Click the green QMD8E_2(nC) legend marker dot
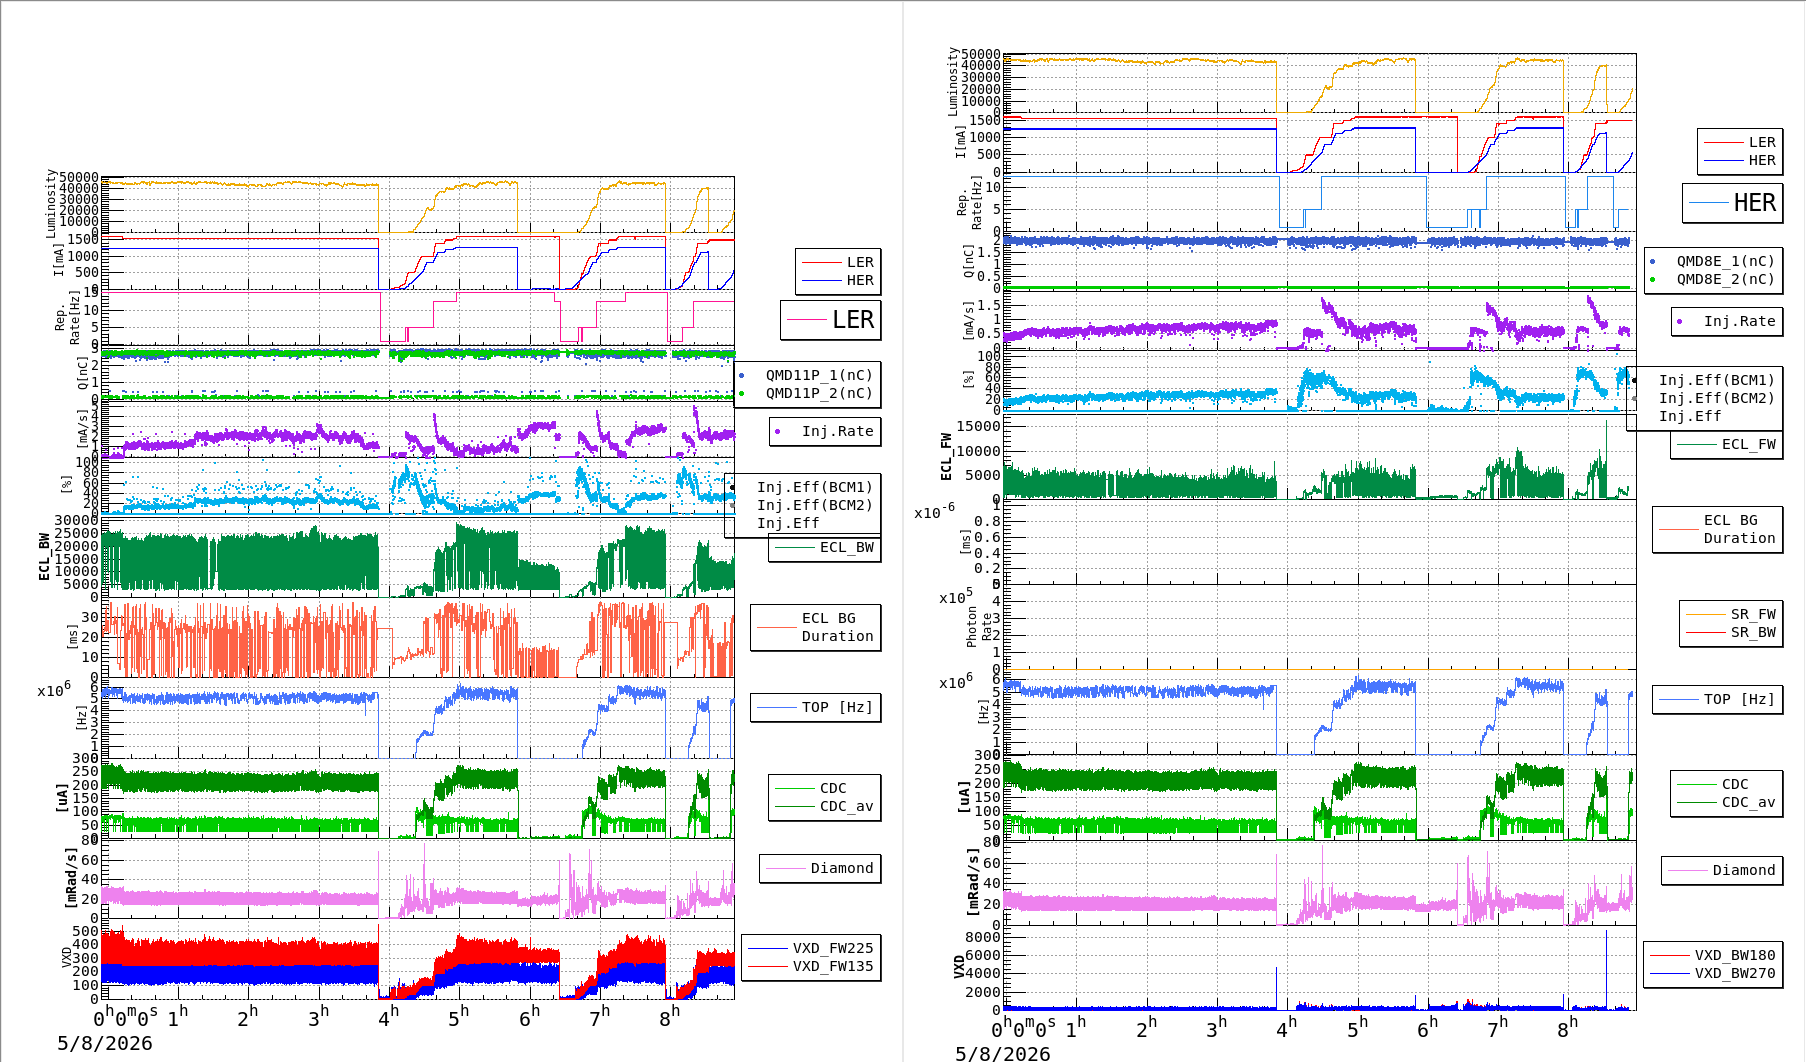Image resolution: width=1806 pixels, height=1062 pixels. (x=1652, y=279)
